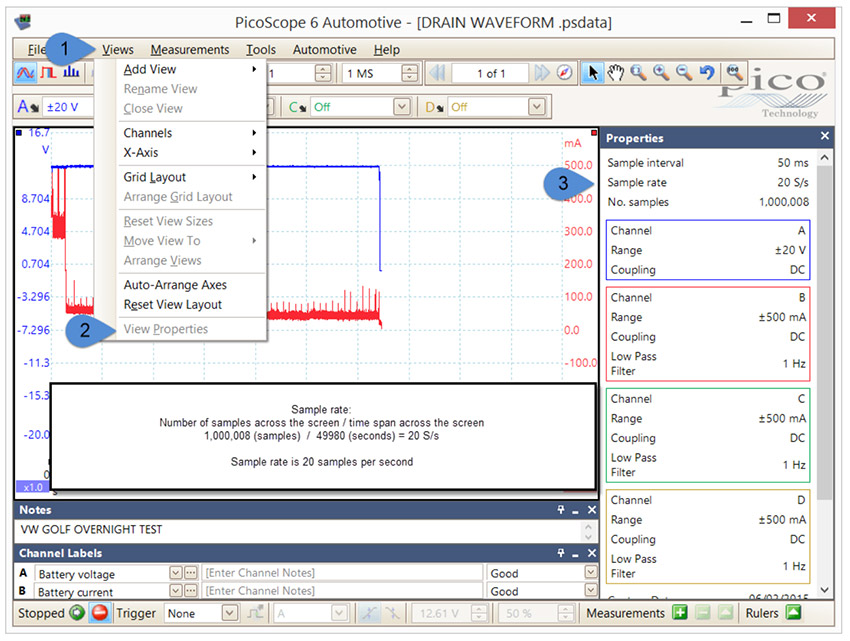This screenshot has height=641, width=850.
Task: Switch to Spectrum Mode icon
Action: (71, 73)
